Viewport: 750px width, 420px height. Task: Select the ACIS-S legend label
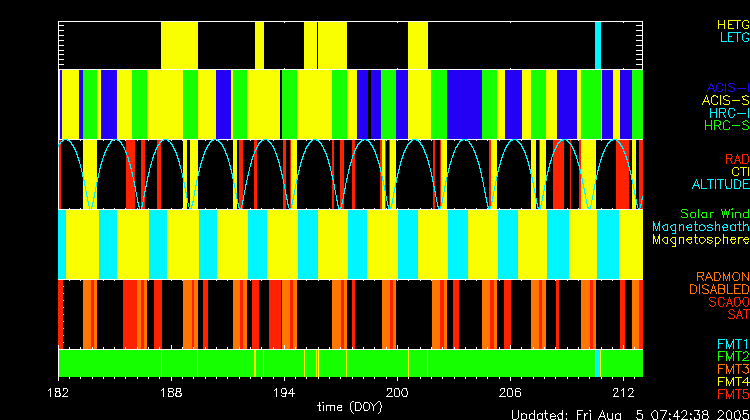tap(725, 100)
